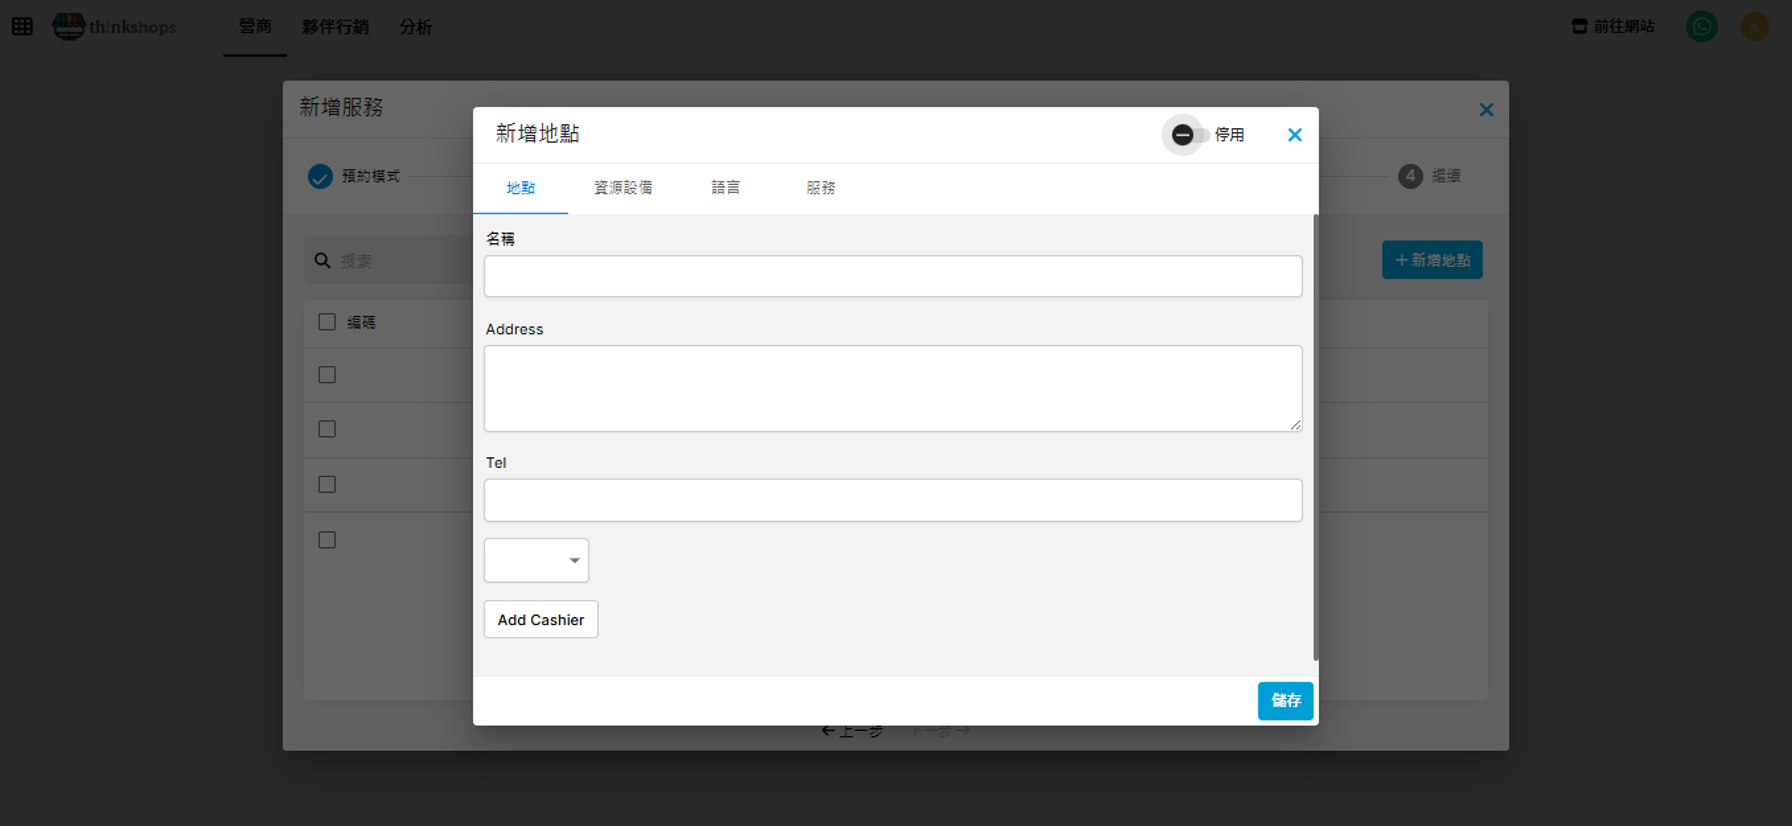Image resolution: width=1792 pixels, height=826 pixels.
Task: Click the step 4 circle indicator
Action: point(1410,176)
